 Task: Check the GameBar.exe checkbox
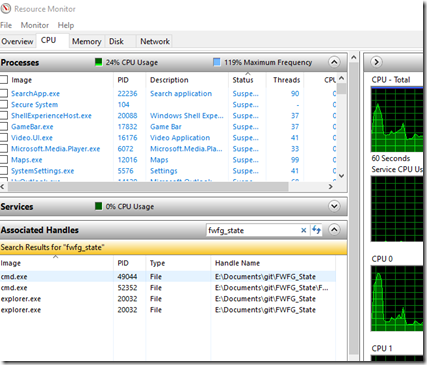tap(4, 127)
